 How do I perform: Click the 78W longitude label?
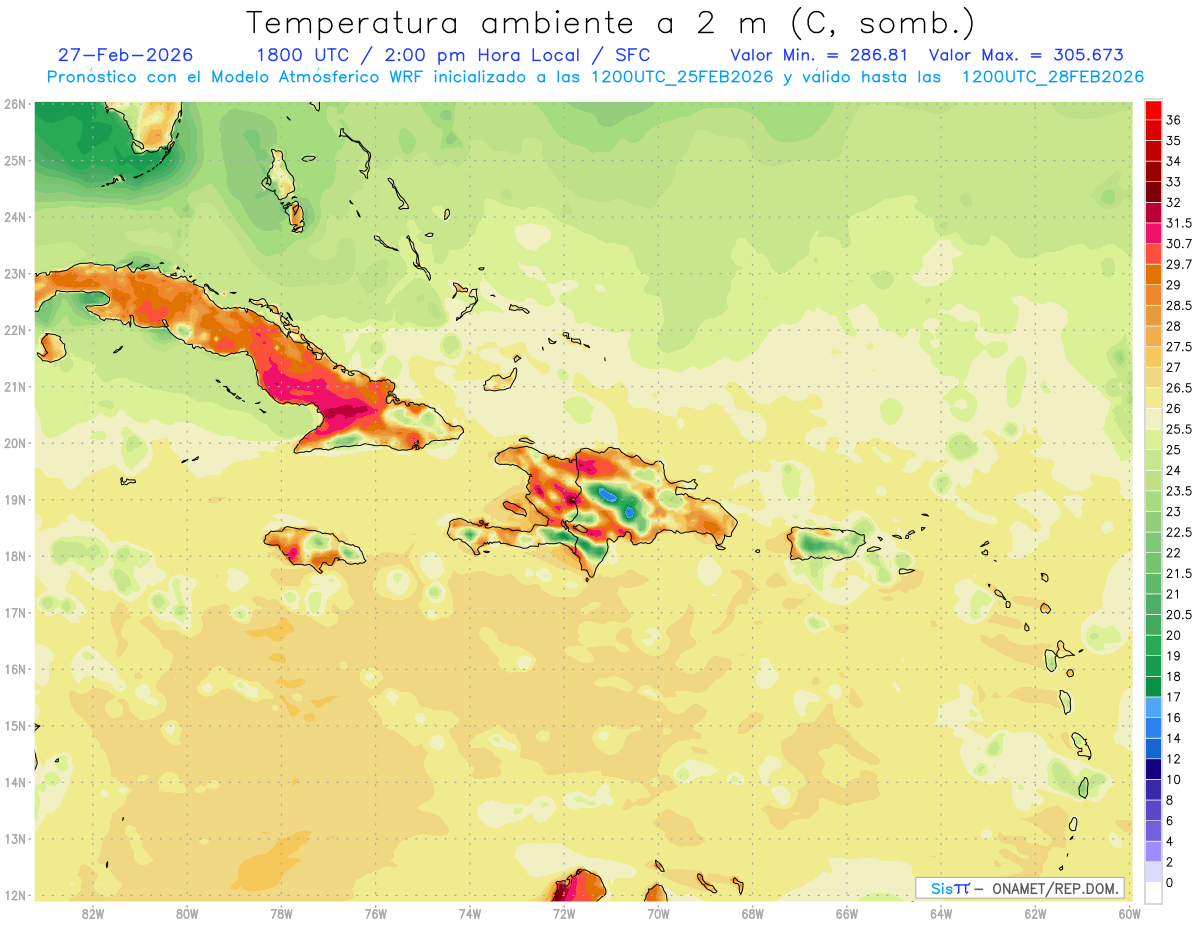[281, 913]
